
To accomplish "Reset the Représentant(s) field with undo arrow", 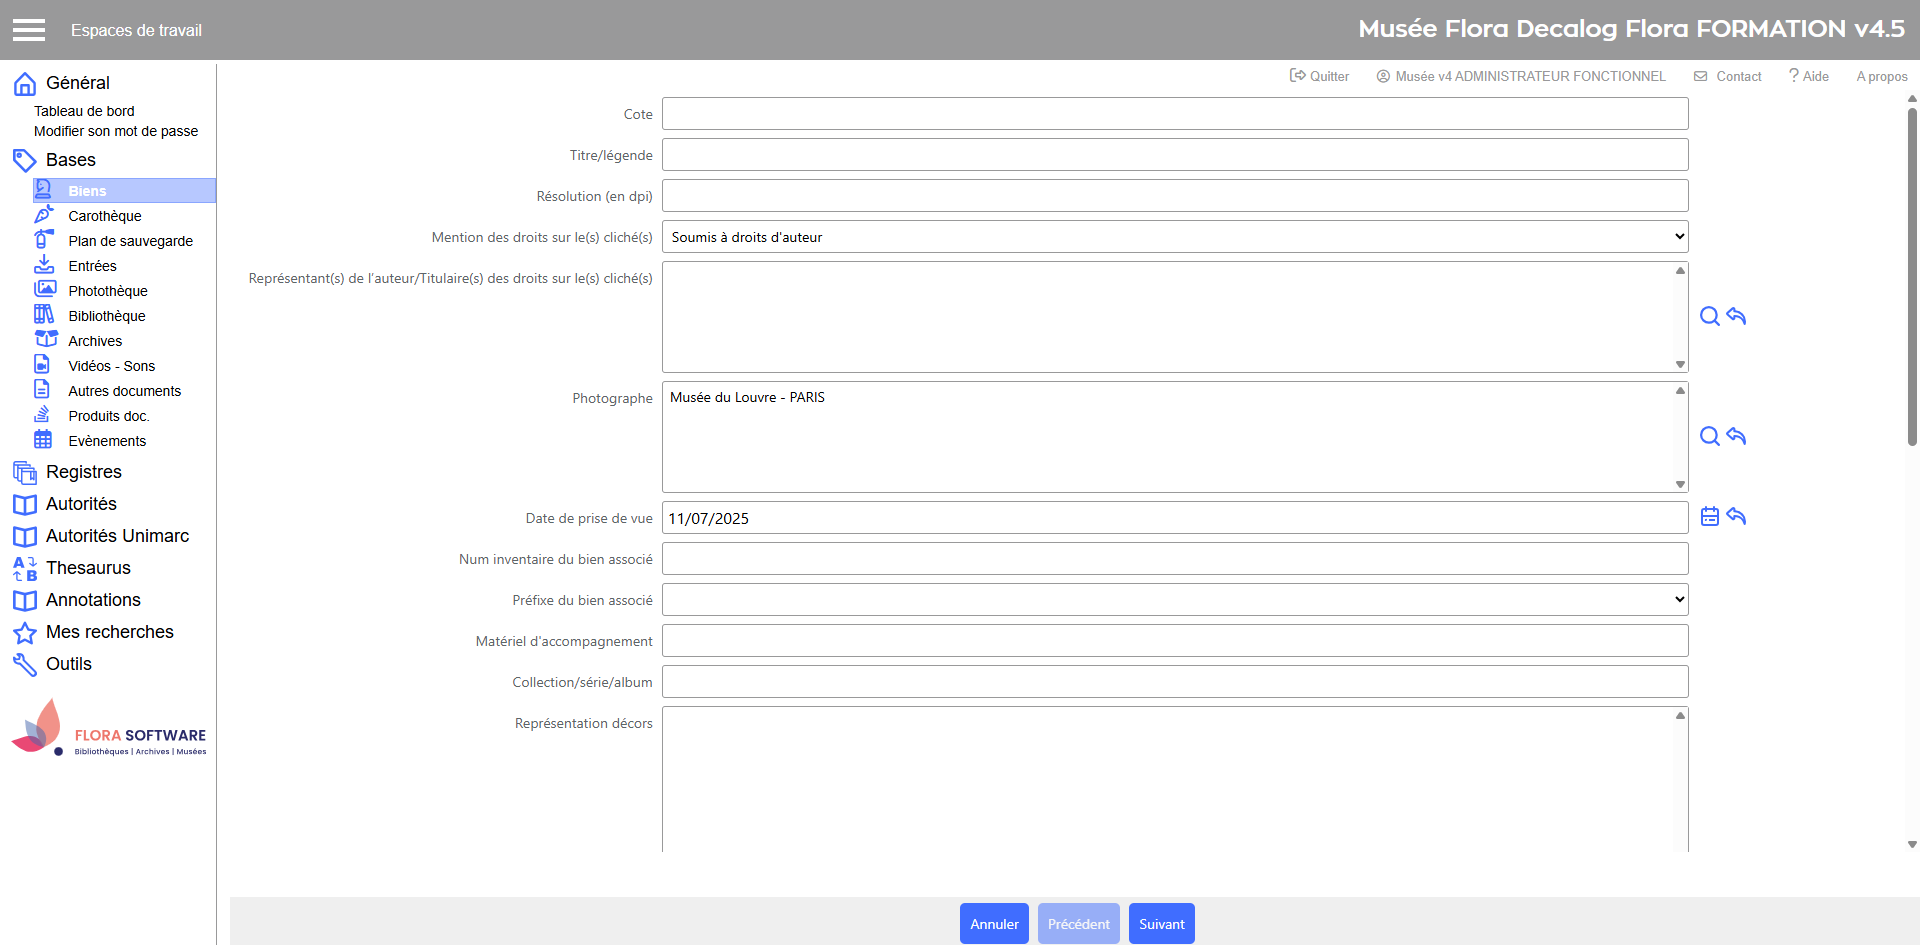I will coord(1736,317).
